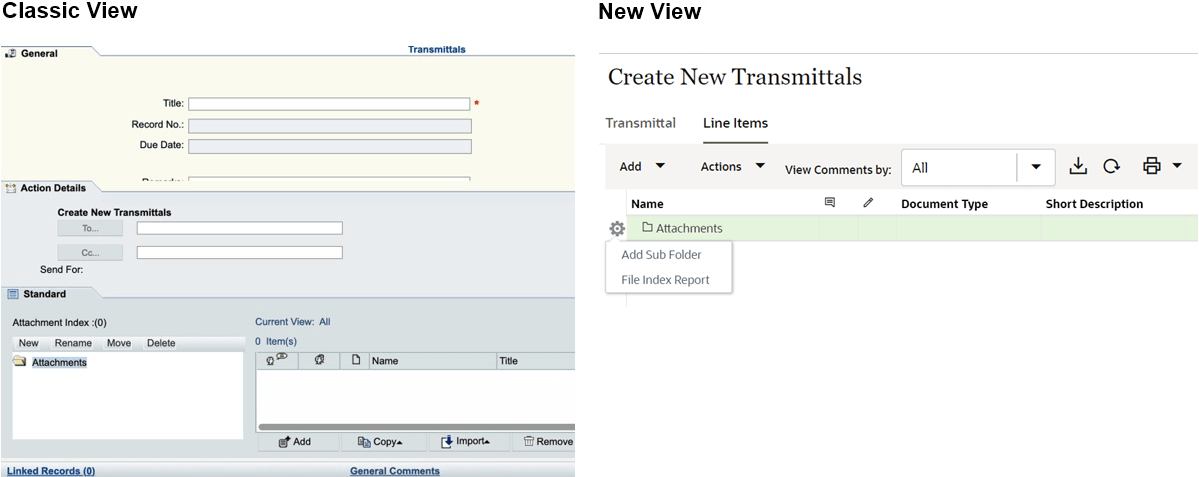Choose File Index Report from the menu
The height and width of the screenshot is (477, 1199).
click(x=665, y=280)
